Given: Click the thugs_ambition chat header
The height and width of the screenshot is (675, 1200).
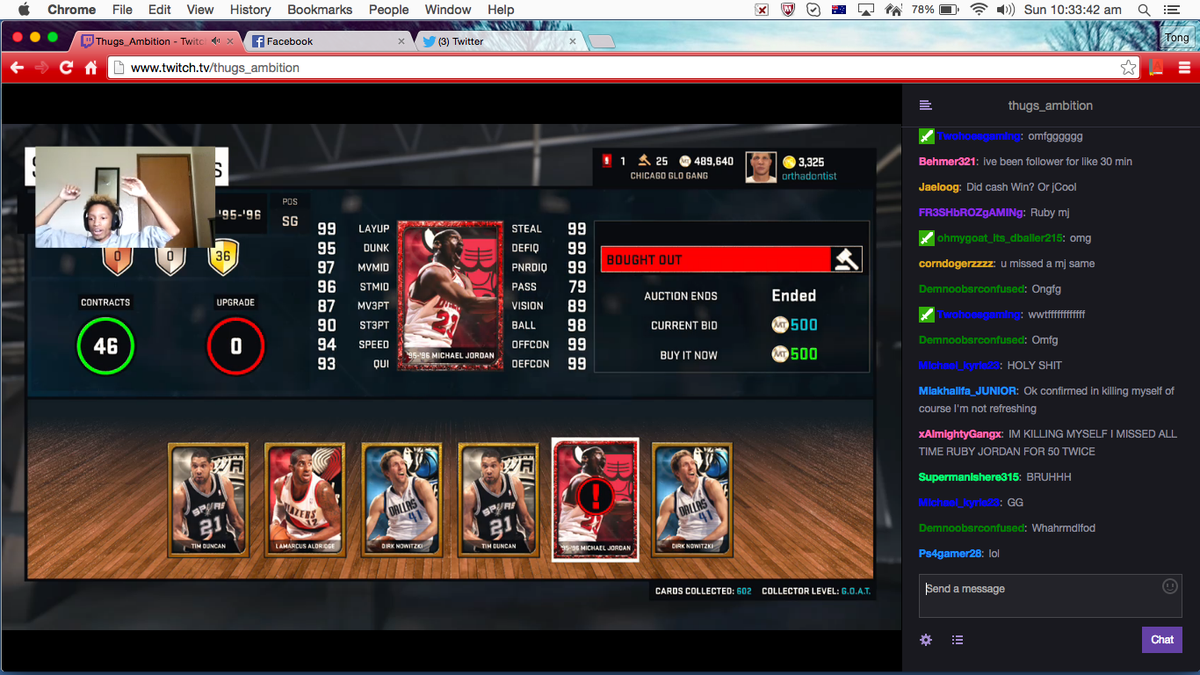Looking at the screenshot, I should point(1050,105).
